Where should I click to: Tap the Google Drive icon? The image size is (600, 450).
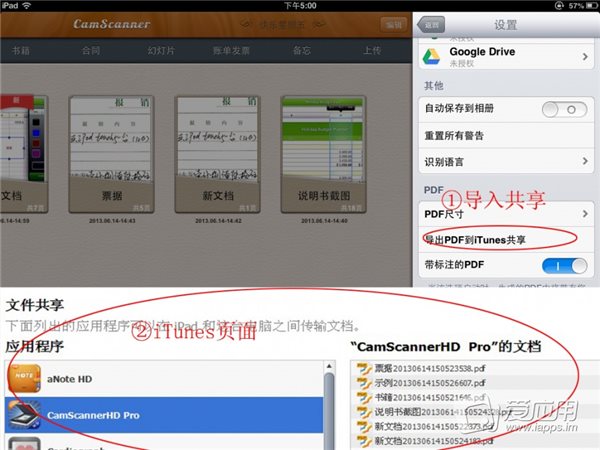pos(431,57)
